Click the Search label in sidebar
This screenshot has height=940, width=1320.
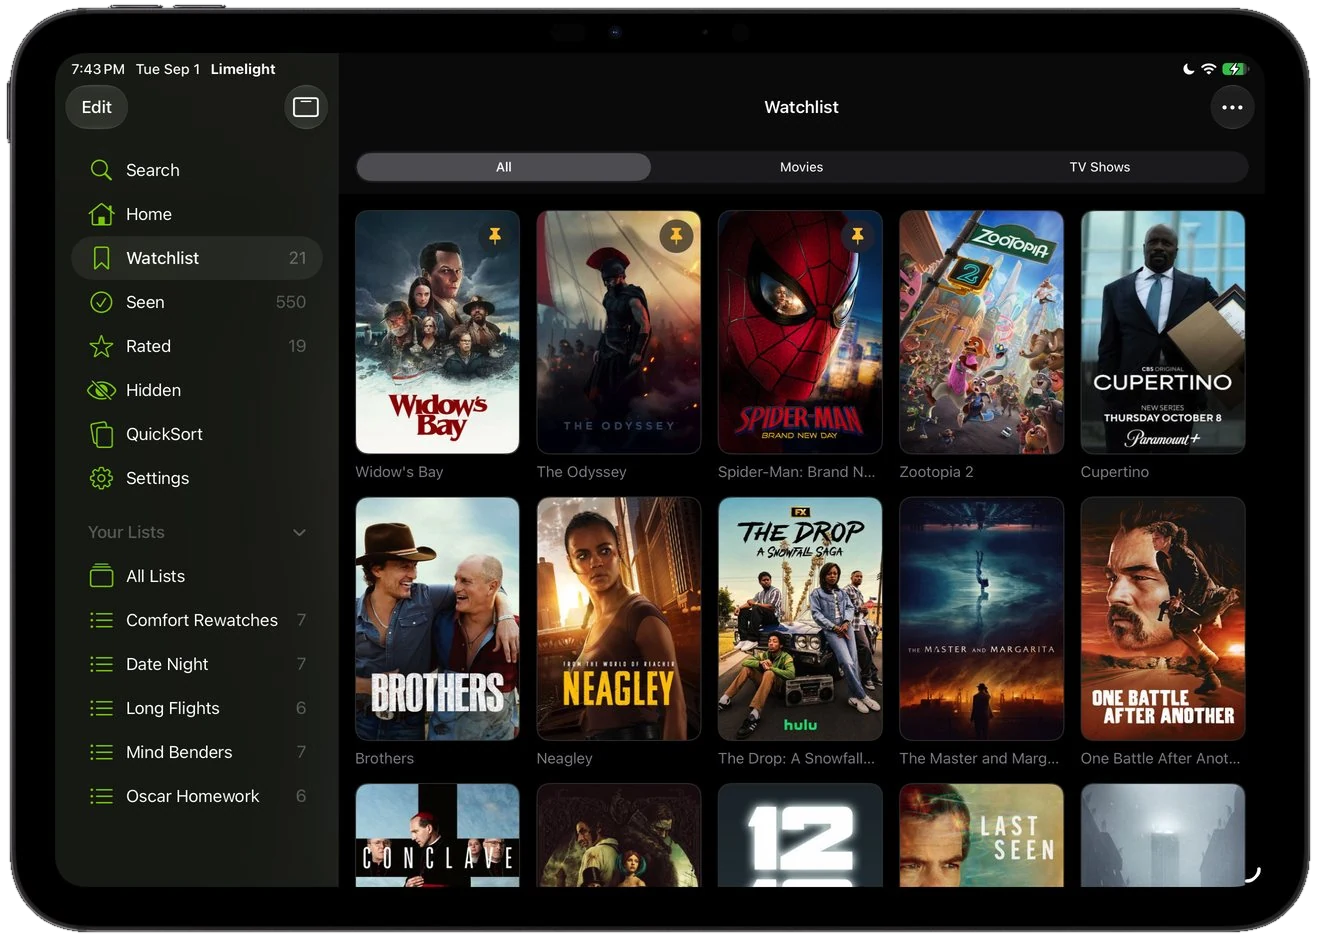pos(153,170)
